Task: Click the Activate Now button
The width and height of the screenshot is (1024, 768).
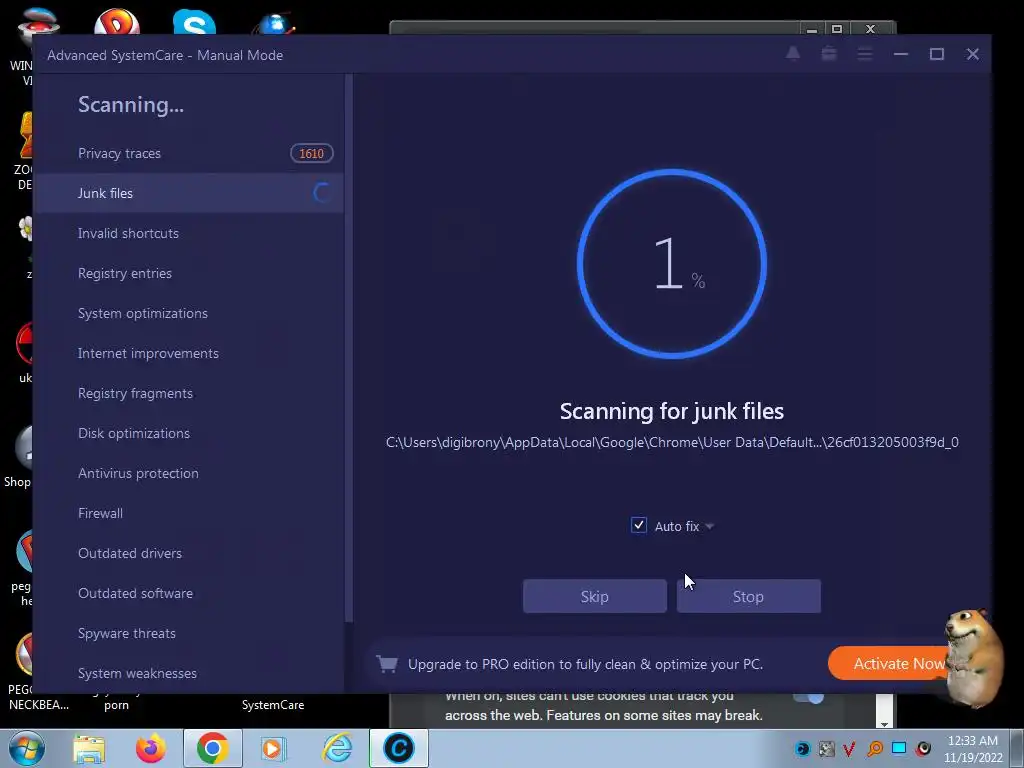Action: tap(889, 664)
